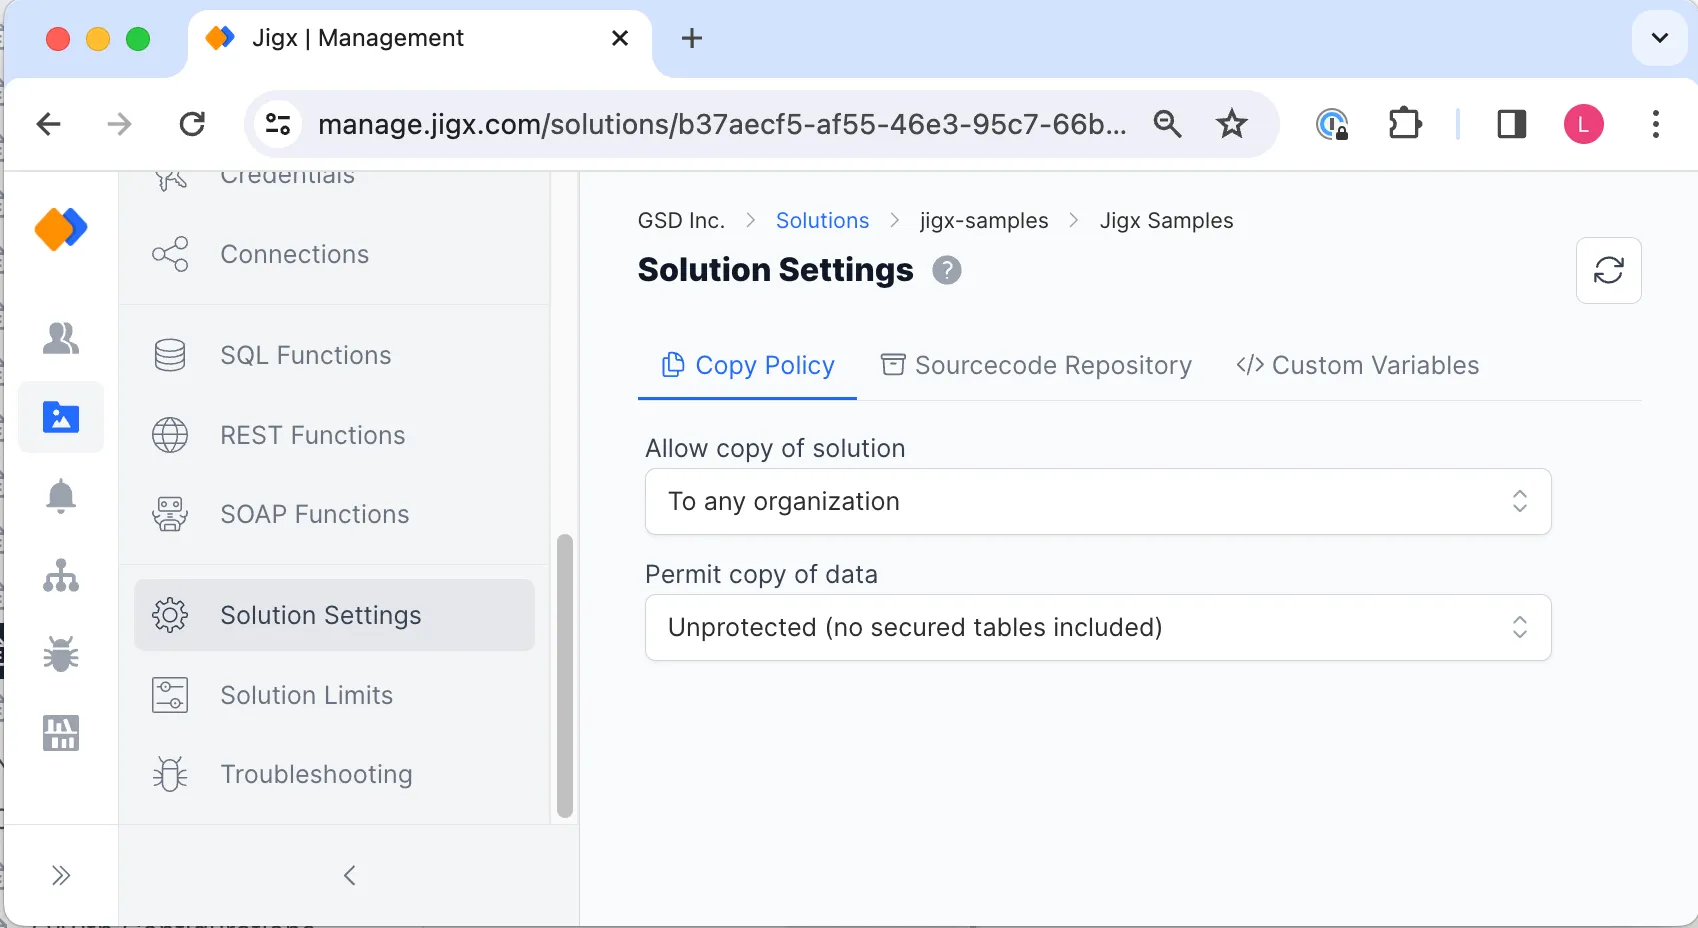Screen dimensions: 1698x928
Task: Switch to the Copy Policy tab
Action: point(747,365)
